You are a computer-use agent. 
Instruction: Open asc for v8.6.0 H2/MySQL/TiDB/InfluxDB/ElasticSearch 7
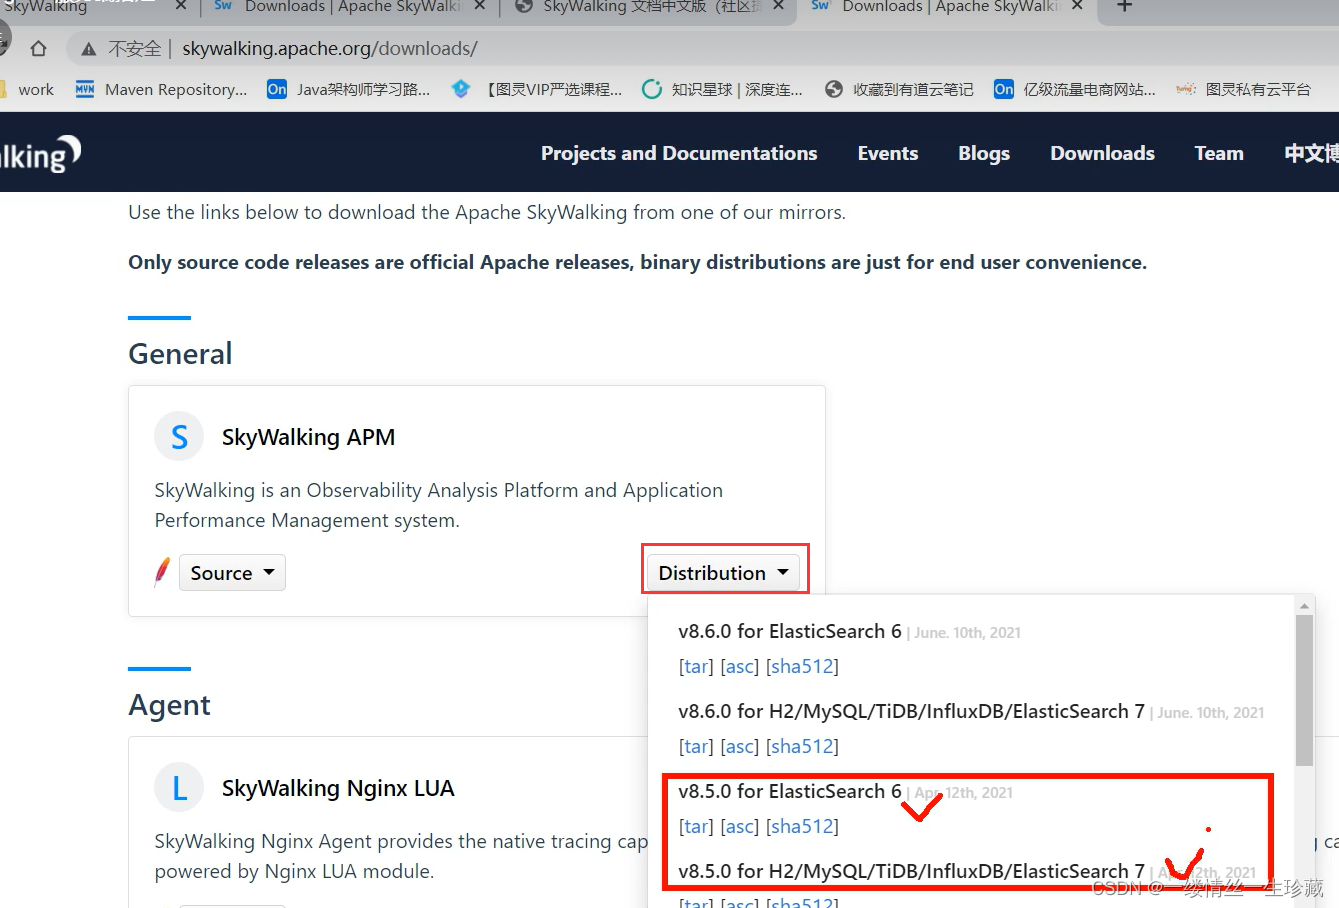pos(740,746)
